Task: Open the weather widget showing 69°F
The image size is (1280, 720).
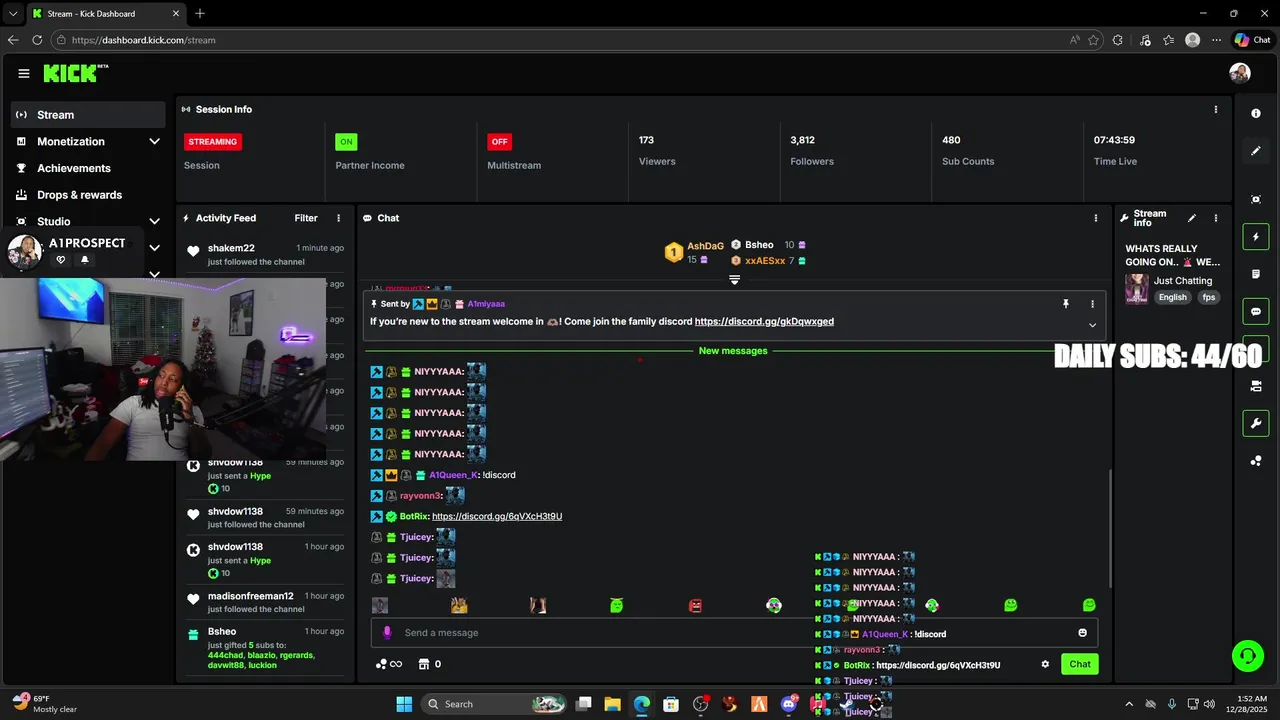Action: (45, 703)
